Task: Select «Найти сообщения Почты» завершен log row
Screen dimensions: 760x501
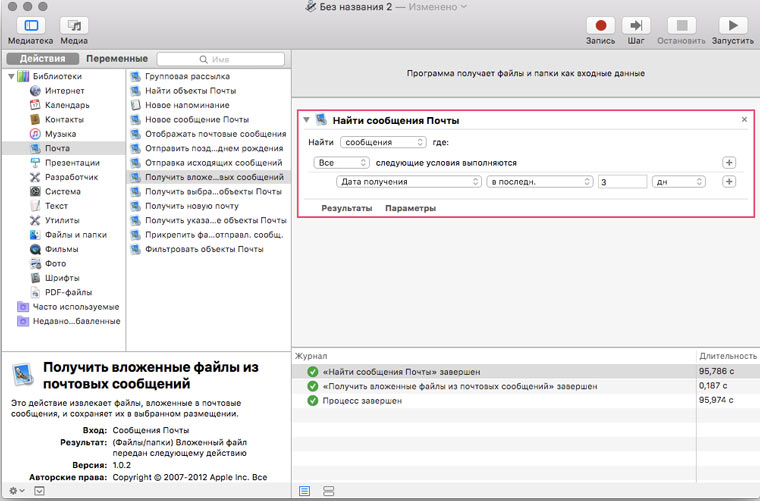Action: (x=526, y=372)
